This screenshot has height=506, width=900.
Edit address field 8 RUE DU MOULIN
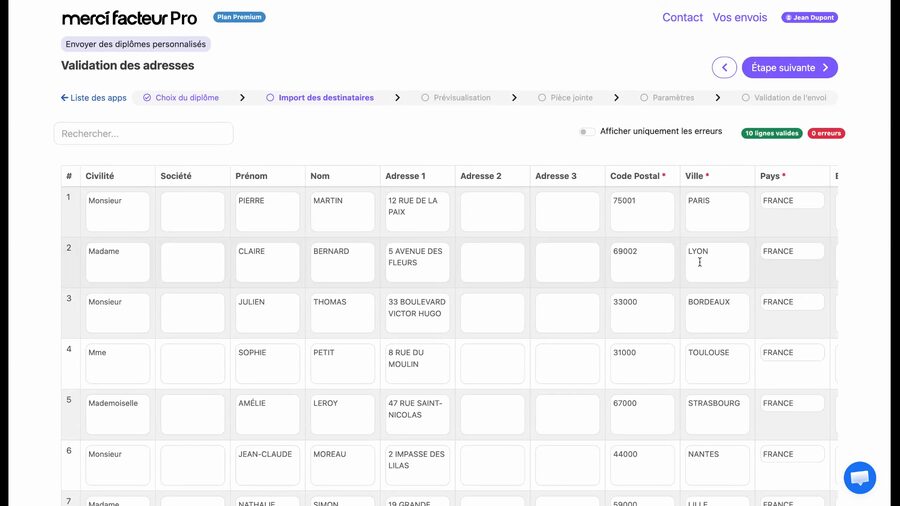click(x=417, y=364)
